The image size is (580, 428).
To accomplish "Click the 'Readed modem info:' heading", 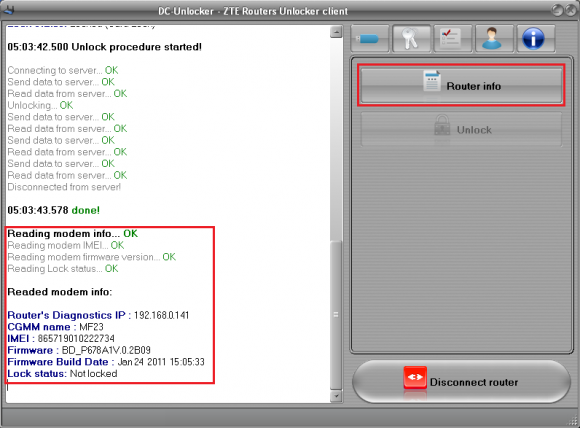I will (x=60, y=292).
